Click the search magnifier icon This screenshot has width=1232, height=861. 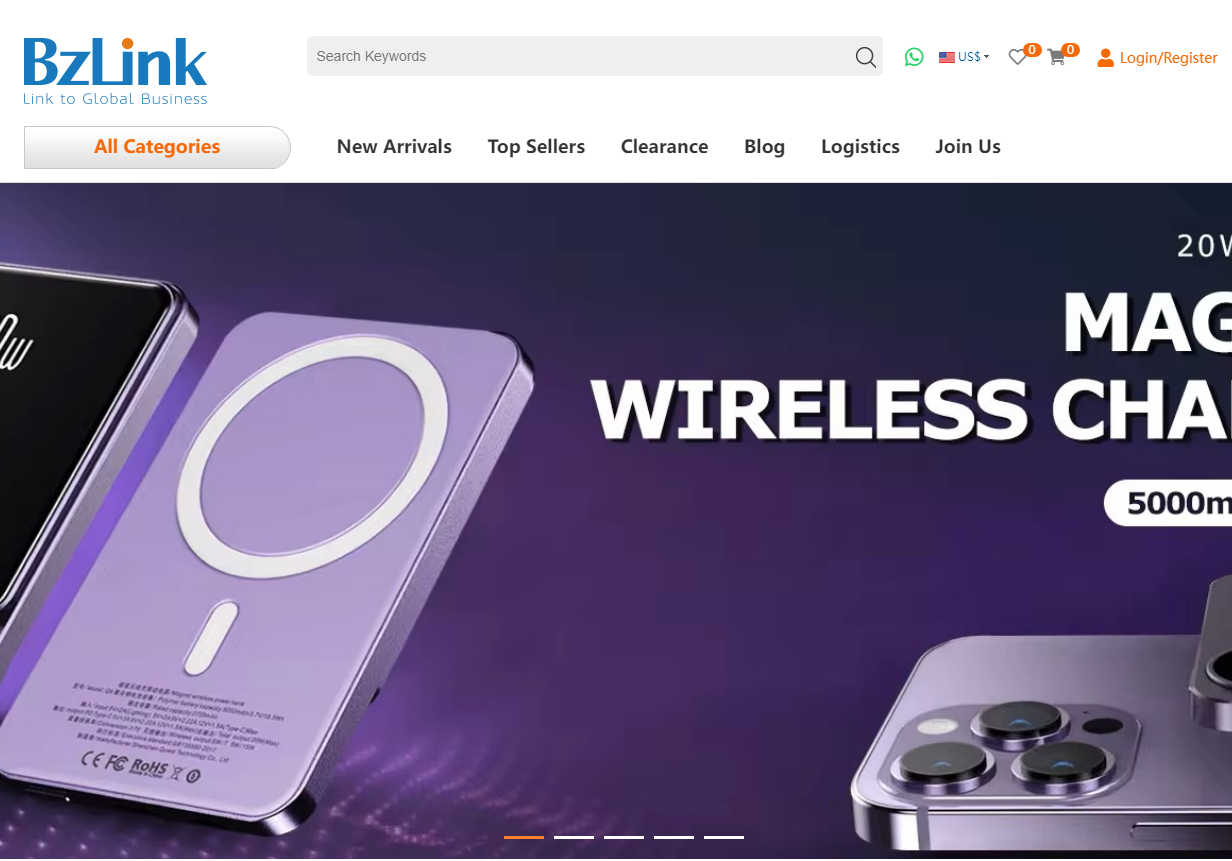tap(866, 57)
